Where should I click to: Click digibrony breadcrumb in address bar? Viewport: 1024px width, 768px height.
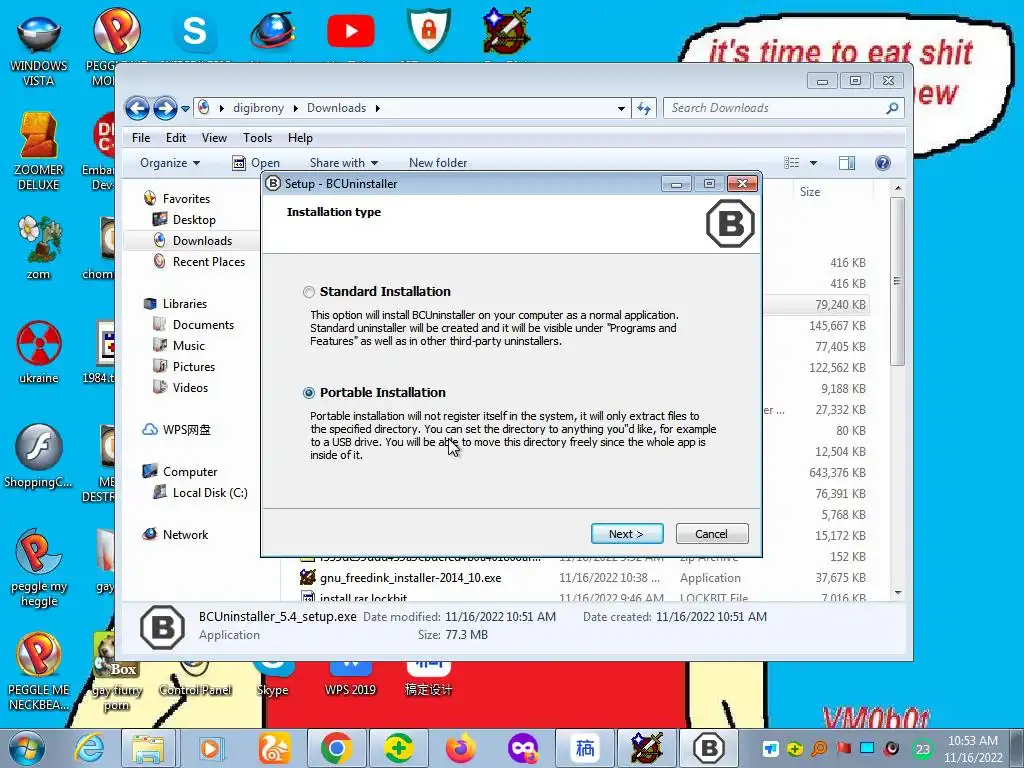tap(259, 108)
